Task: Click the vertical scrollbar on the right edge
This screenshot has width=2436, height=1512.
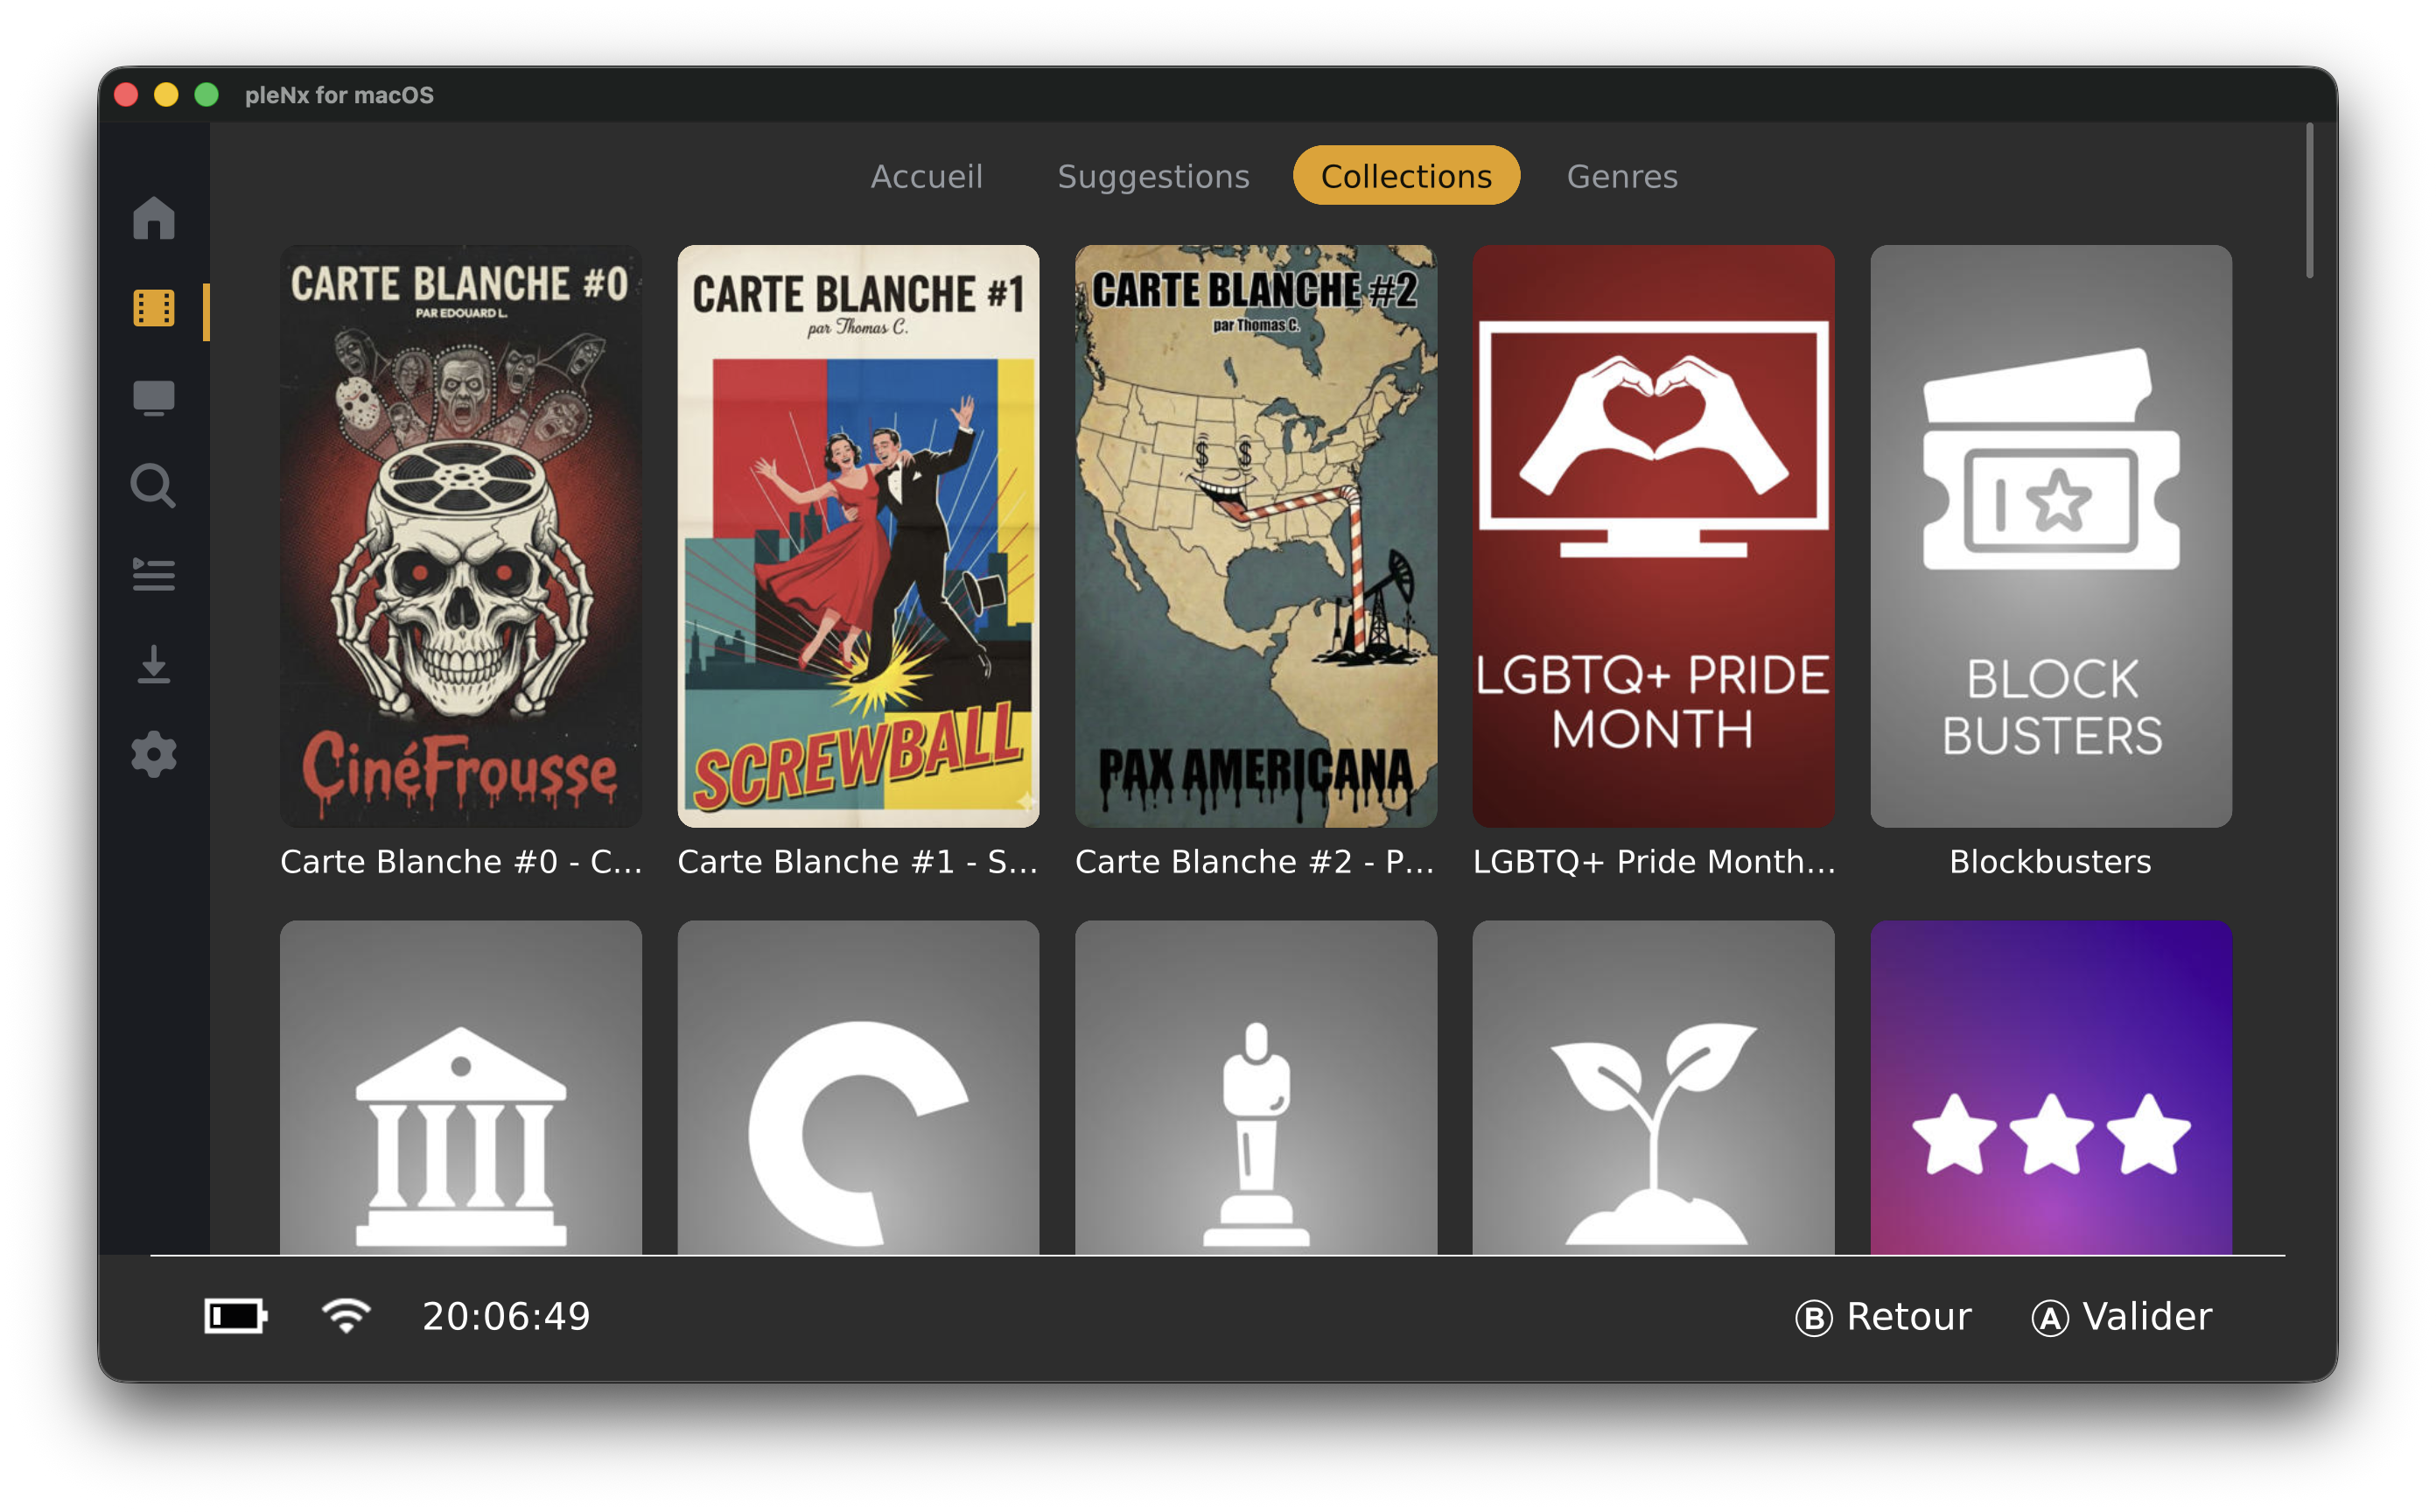Action: click(2309, 200)
